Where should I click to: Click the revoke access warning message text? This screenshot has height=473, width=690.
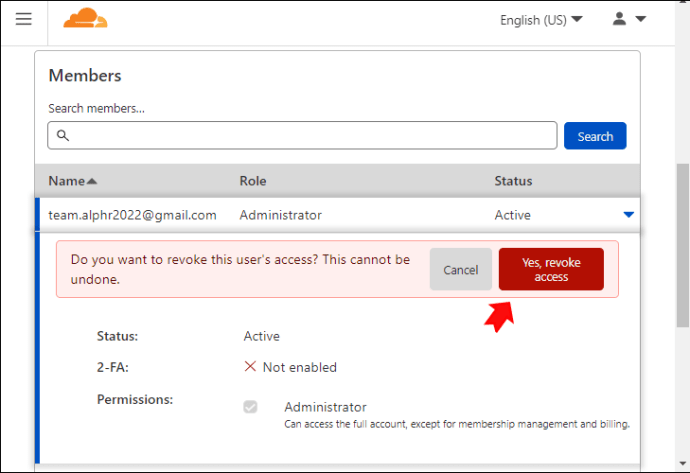pos(240,269)
